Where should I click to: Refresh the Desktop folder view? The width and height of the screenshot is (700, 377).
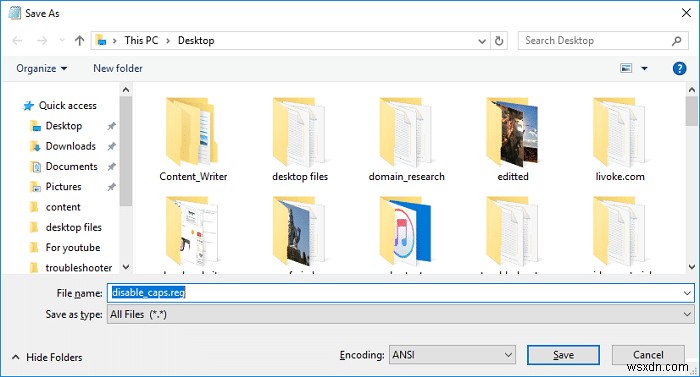[x=499, y=41]
